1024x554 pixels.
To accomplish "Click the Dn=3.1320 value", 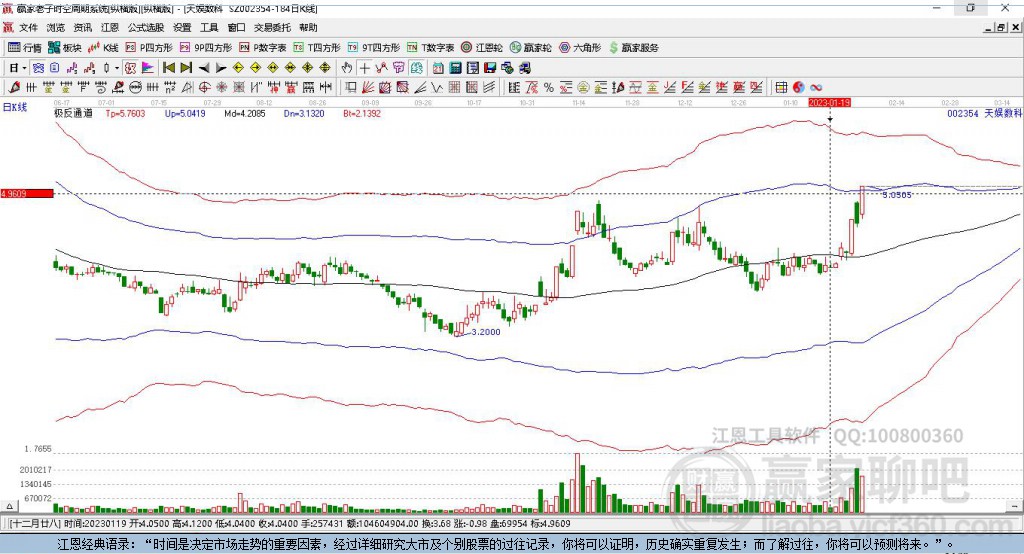I will pyautogui.click(x=304, y=114).
